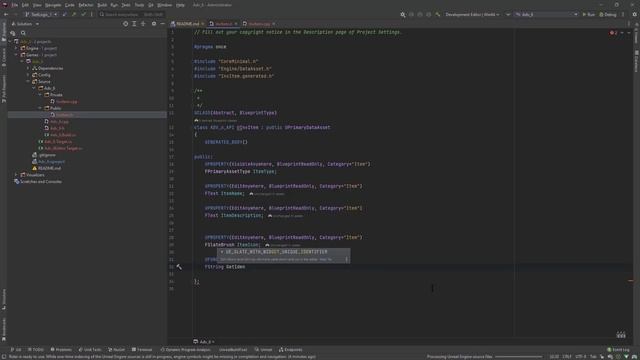Open the Window menu
640x360 pixels.
click(164, 5)
